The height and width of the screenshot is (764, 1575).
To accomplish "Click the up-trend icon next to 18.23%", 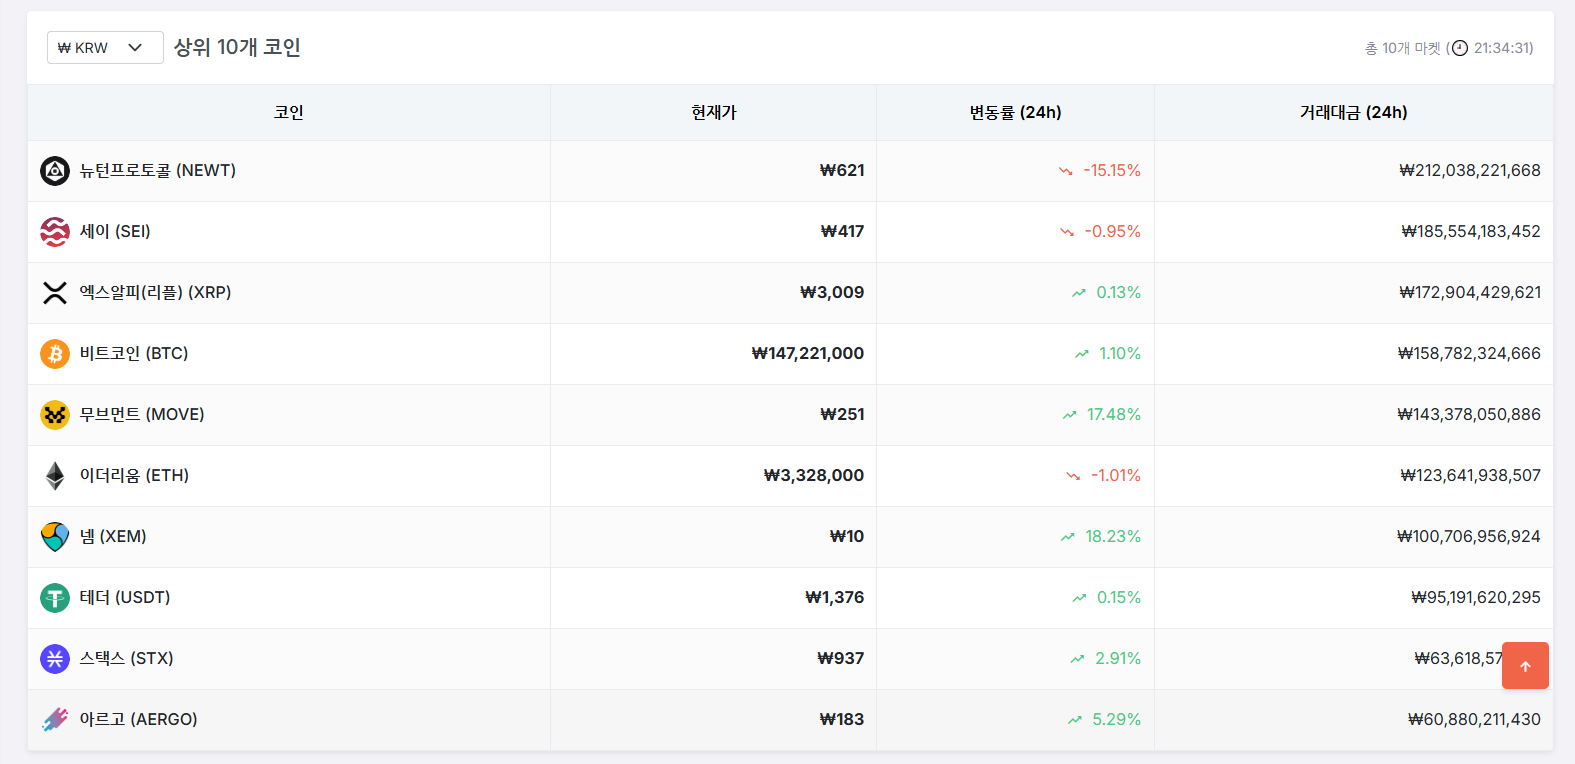I will pyautogui.click(x=1068, y=537).
